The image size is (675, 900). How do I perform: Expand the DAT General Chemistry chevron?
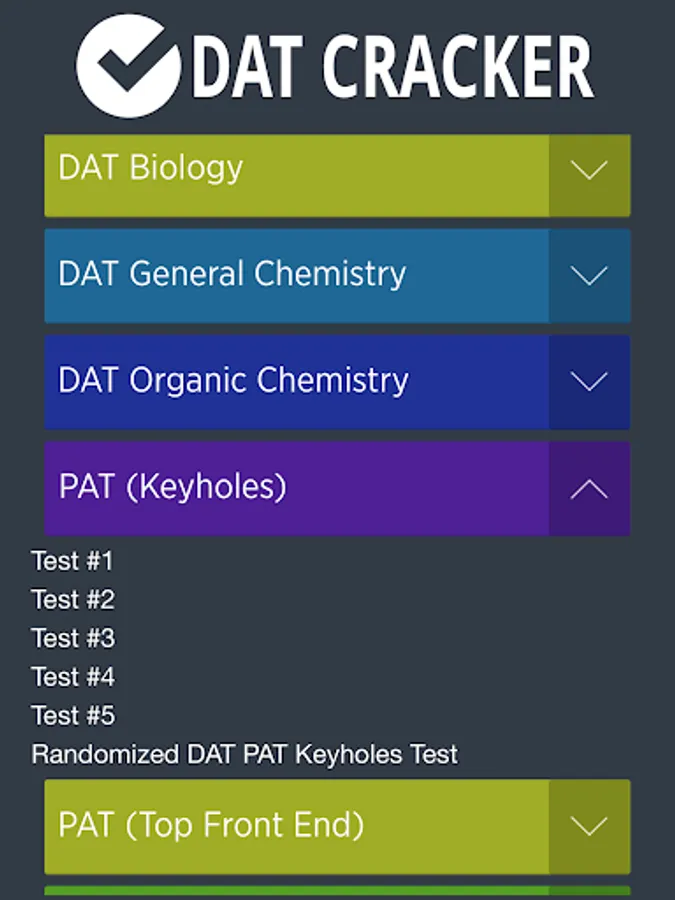pos(589,276)
